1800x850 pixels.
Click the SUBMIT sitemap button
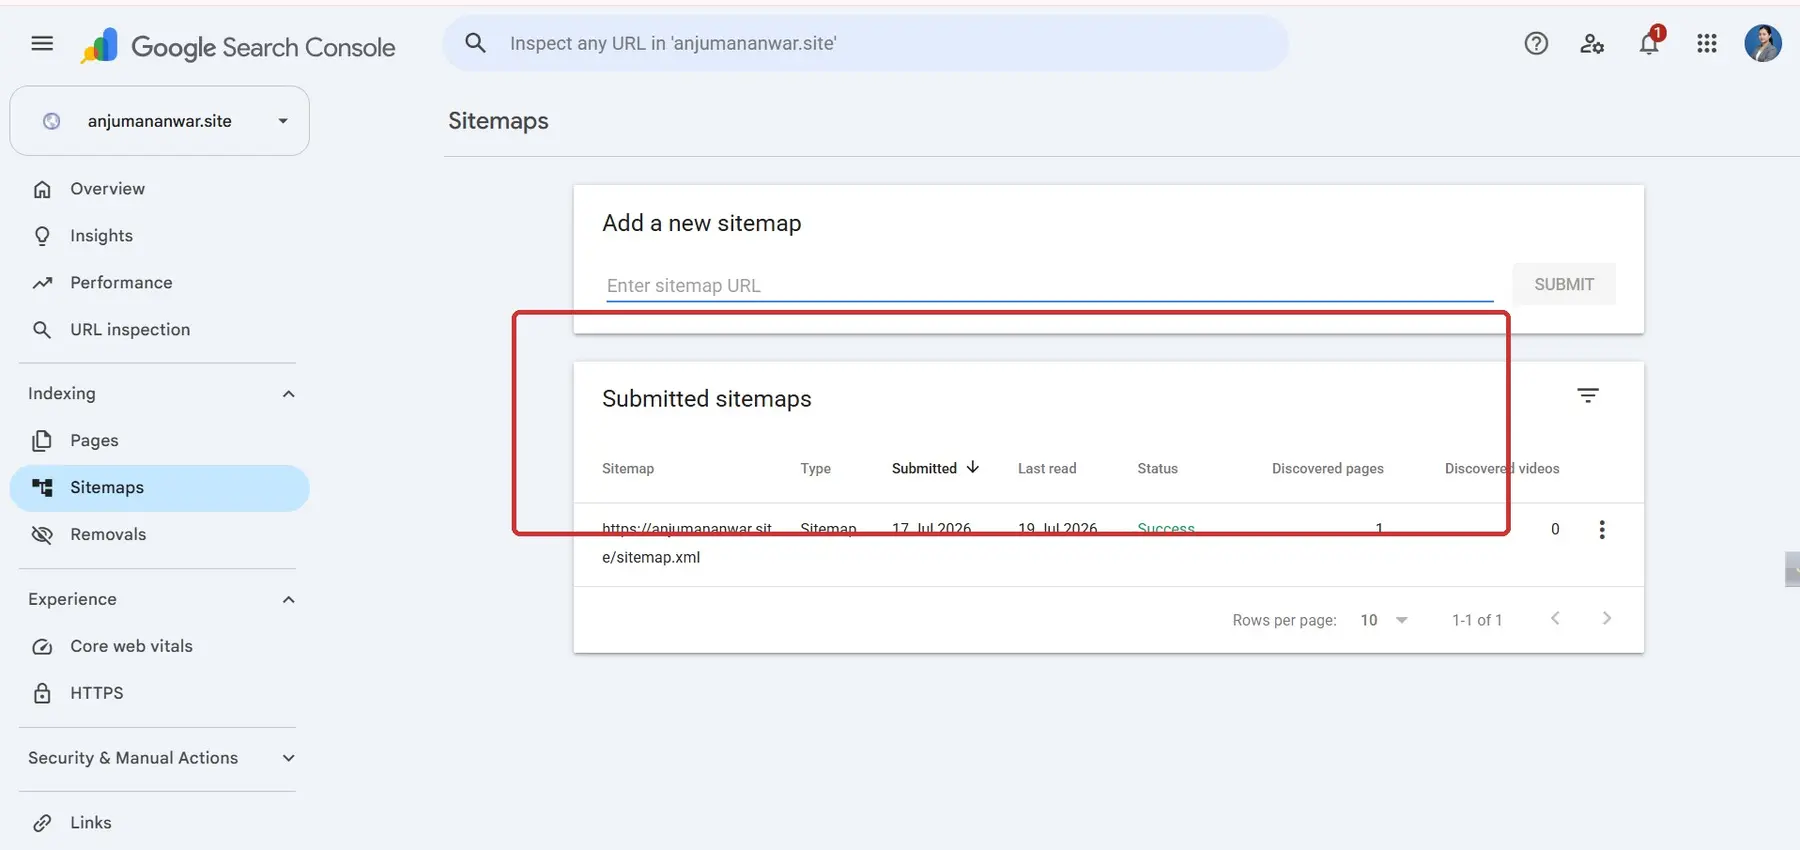1564,284
